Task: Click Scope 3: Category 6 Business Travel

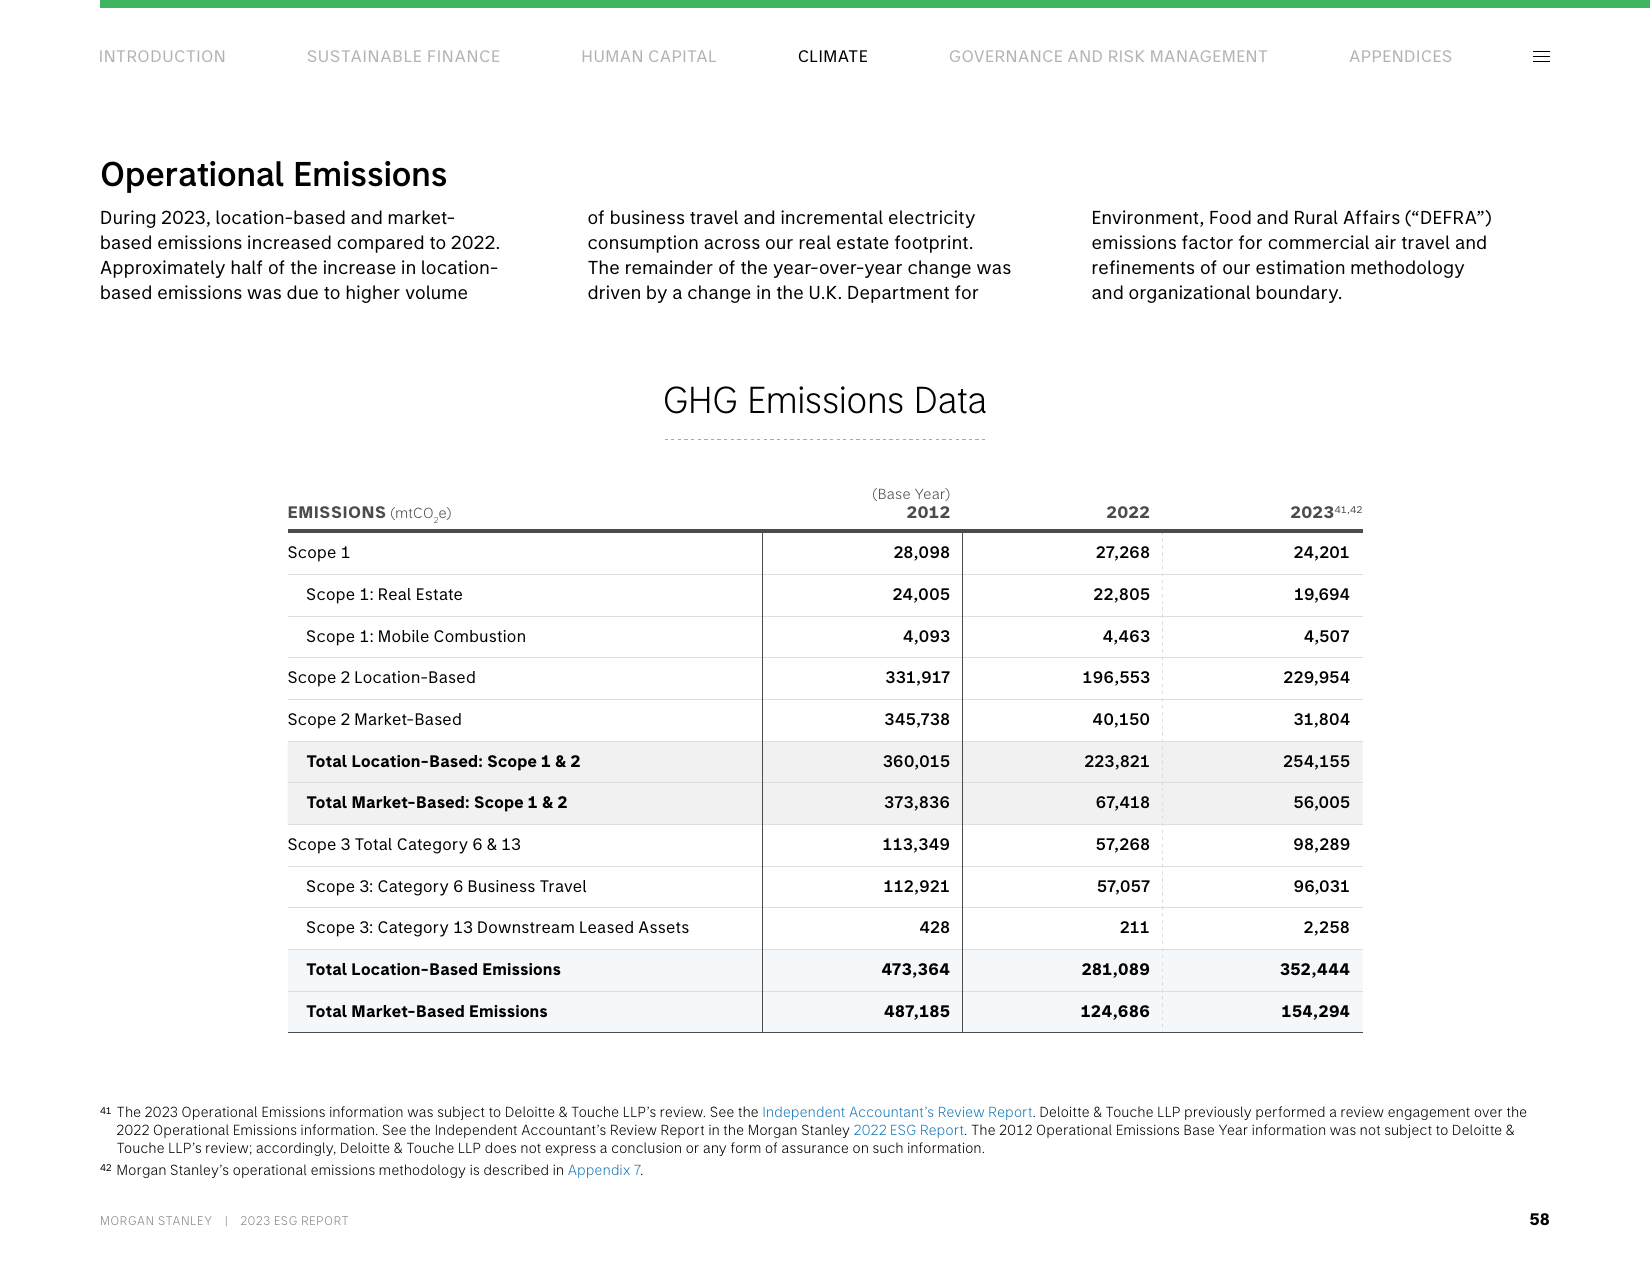Action: pos(446,887)
